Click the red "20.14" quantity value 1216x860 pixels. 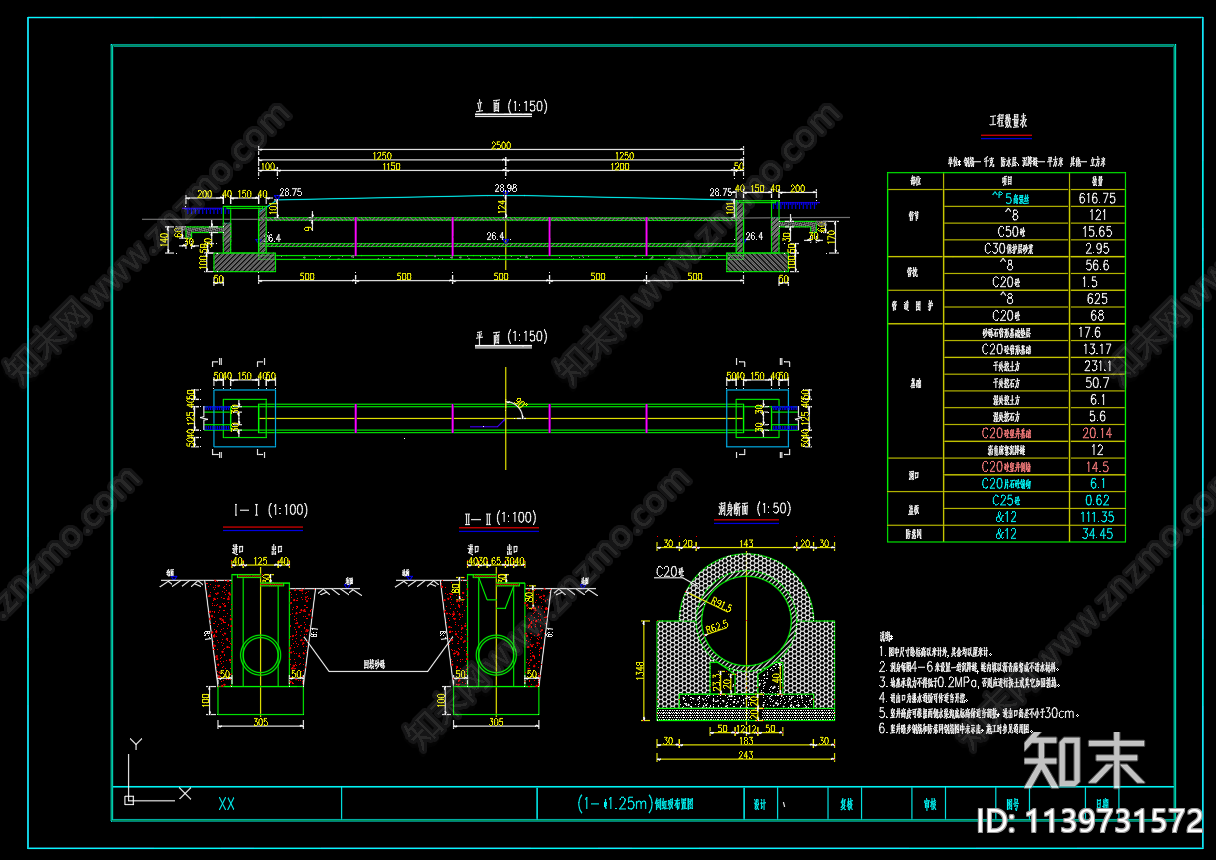click(1097, 433)
